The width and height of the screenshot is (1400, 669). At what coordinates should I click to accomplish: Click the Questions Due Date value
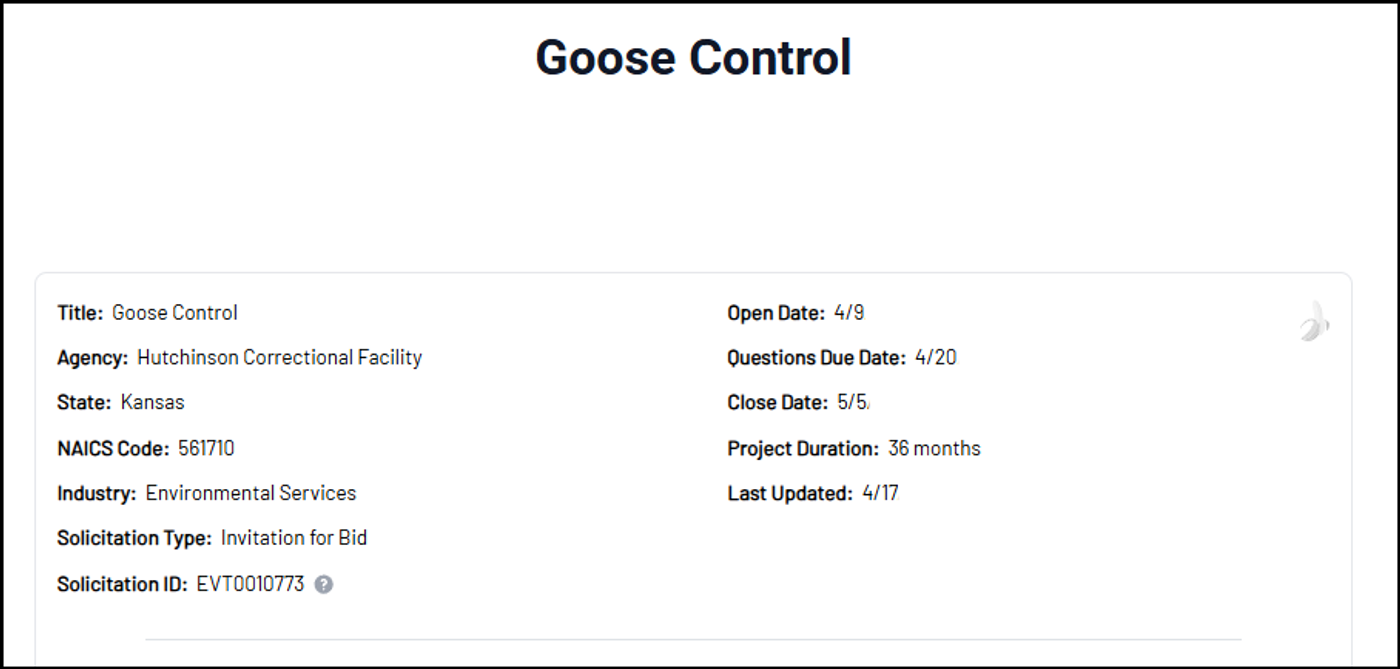click(x=936, y=357)
